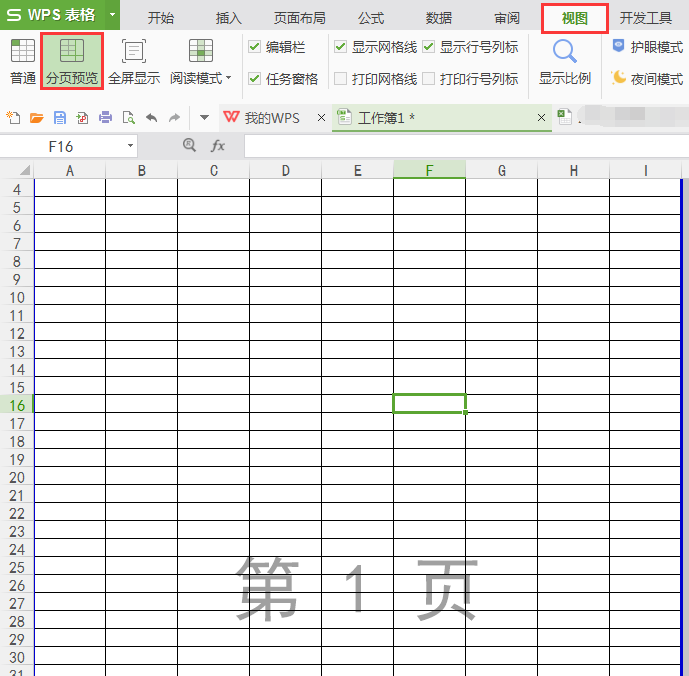Viewport: 689px width, 676px height.
Task: Uncheck the 编辑栏 formula bar checkbox
Action: coord(254,47)
